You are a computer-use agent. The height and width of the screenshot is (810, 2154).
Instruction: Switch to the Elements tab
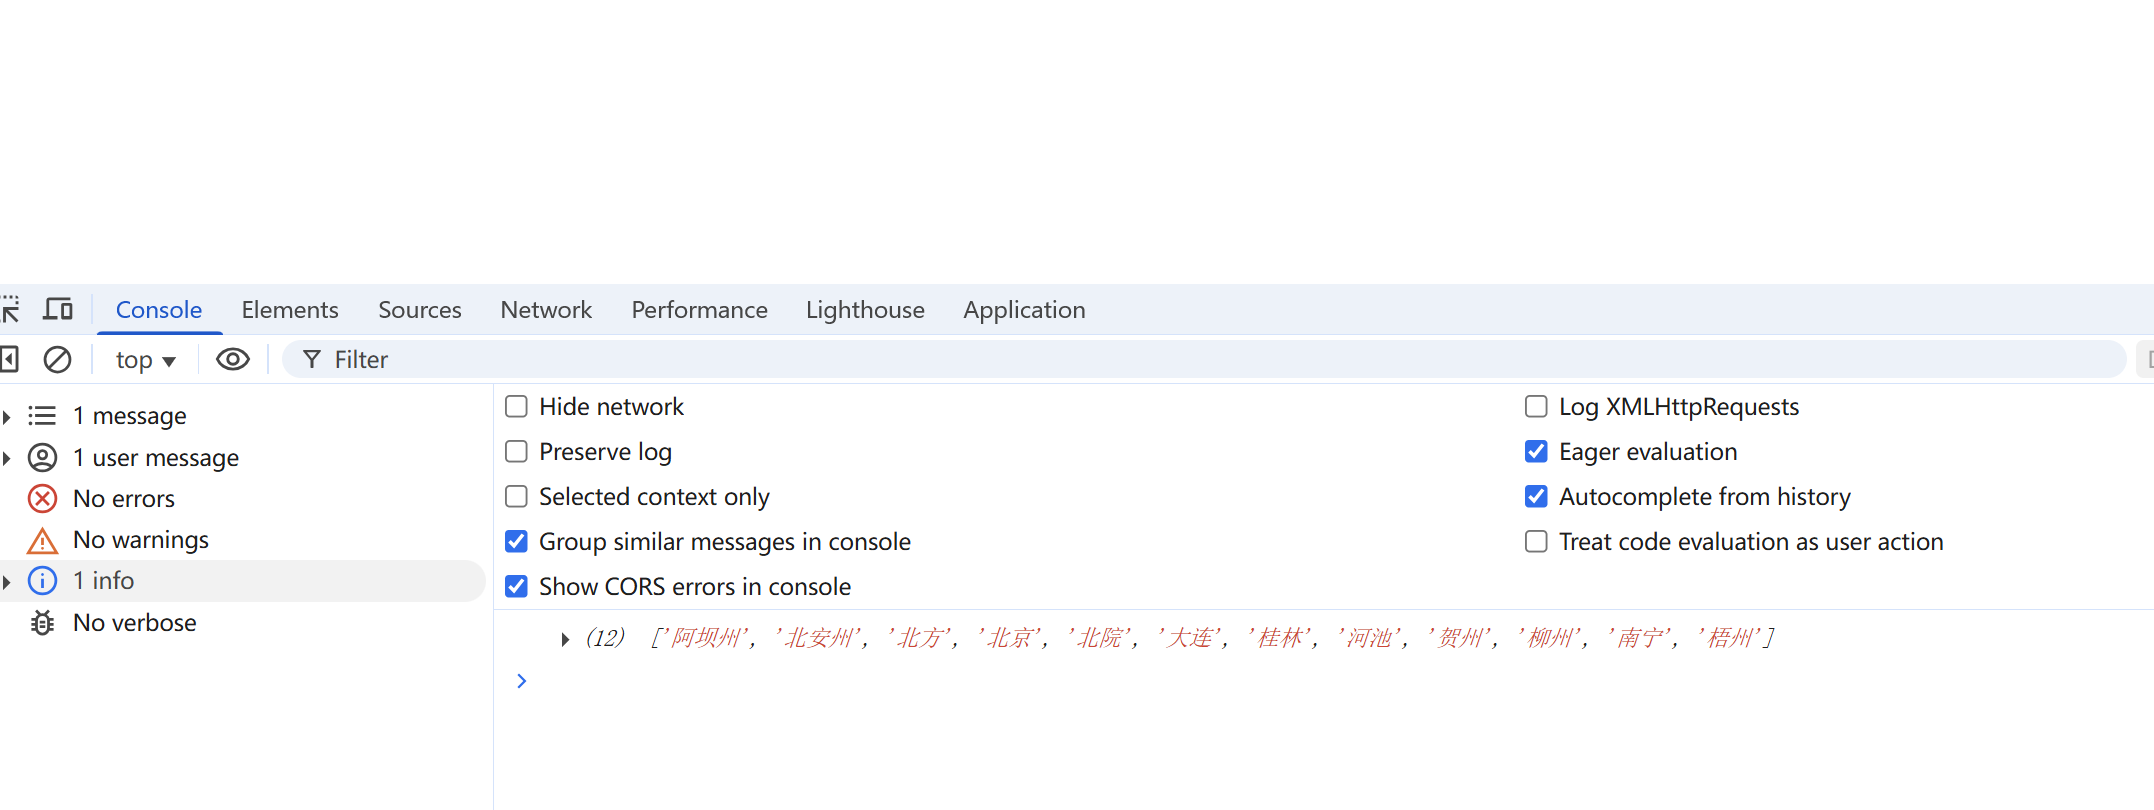[290, 310]
